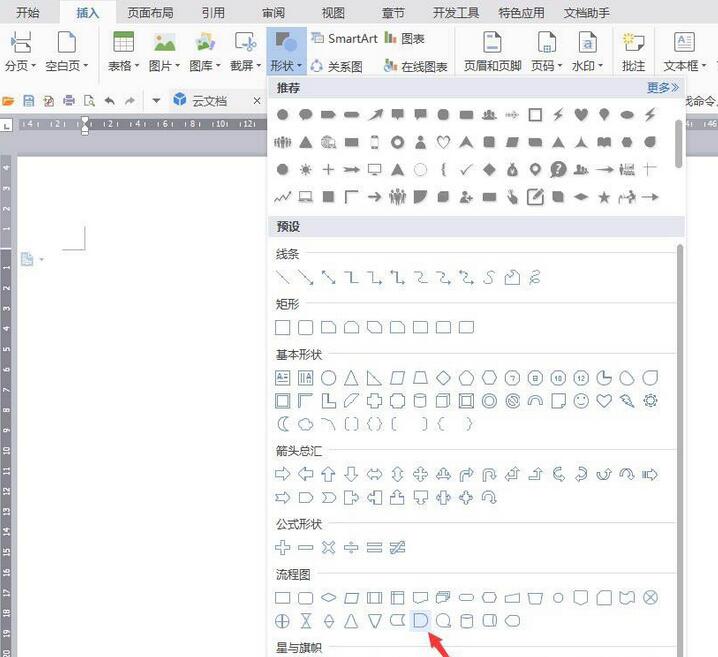Expand the Screenshot dropdown
Viewport: 718px width, 657px height.
click(x=245, y=51)
